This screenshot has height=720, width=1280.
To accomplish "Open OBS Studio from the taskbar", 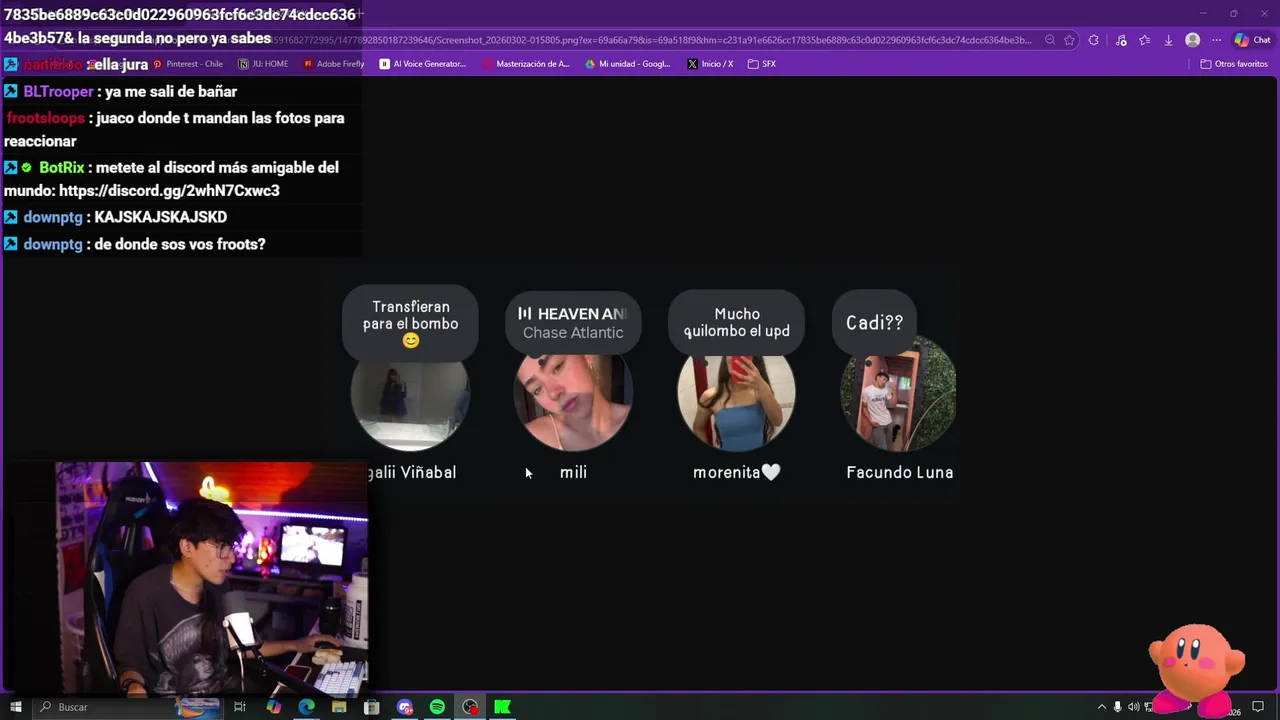I will pyautogui.click(x=470, y=707).
